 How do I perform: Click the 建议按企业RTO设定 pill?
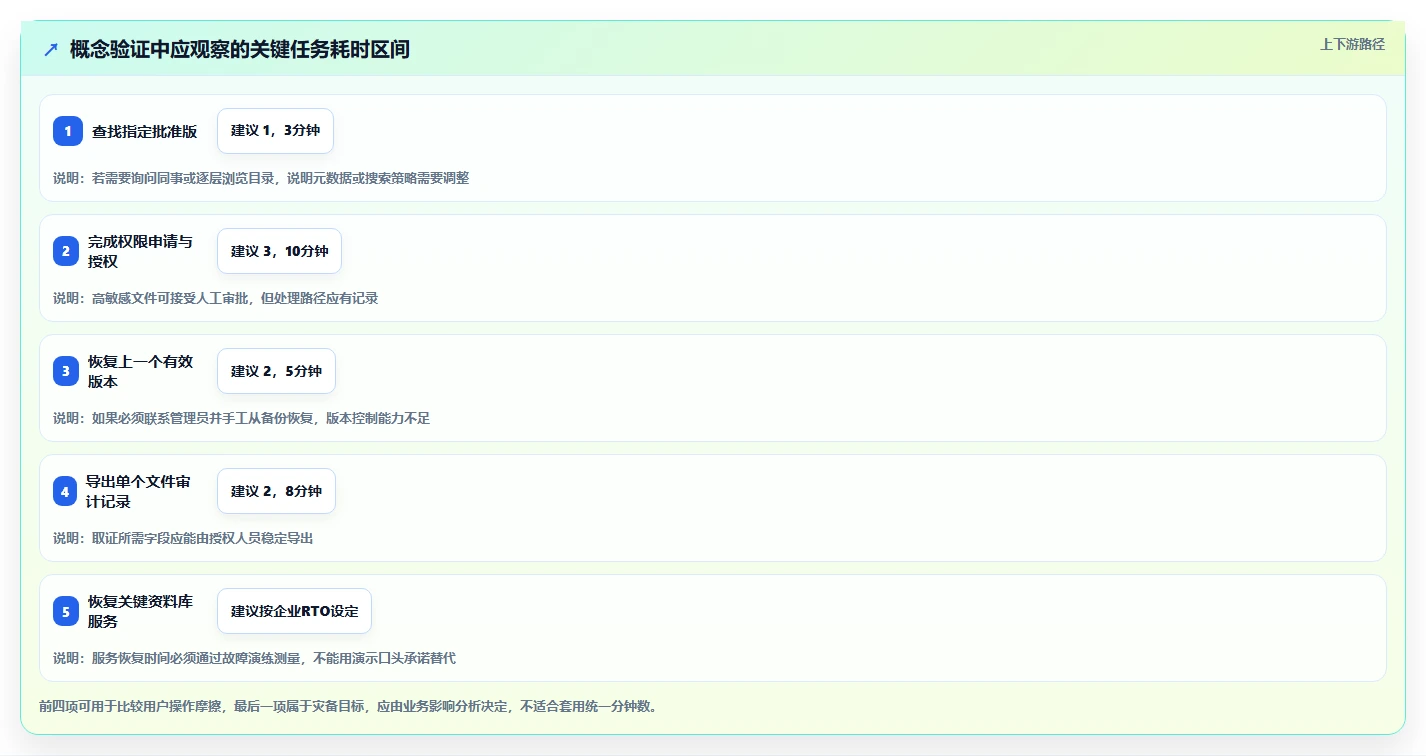coord(294,611)
